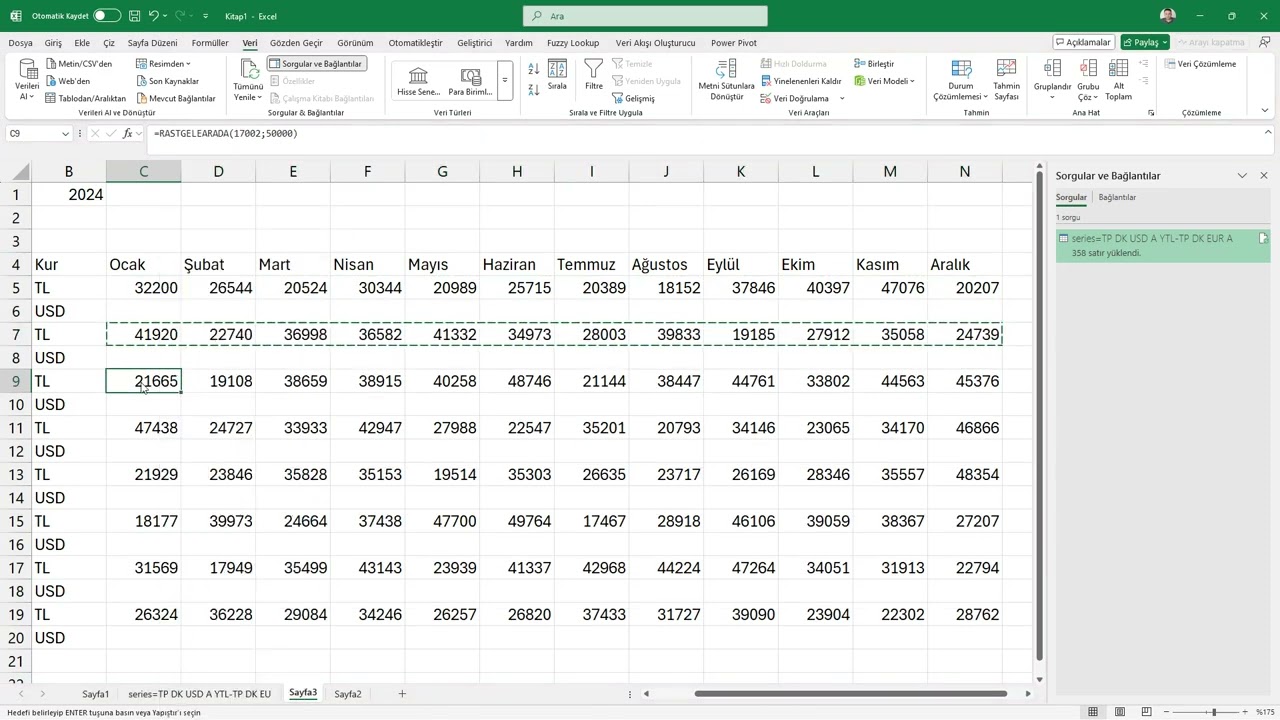Open the Veri Modeli dropdown

click(885, 81)
